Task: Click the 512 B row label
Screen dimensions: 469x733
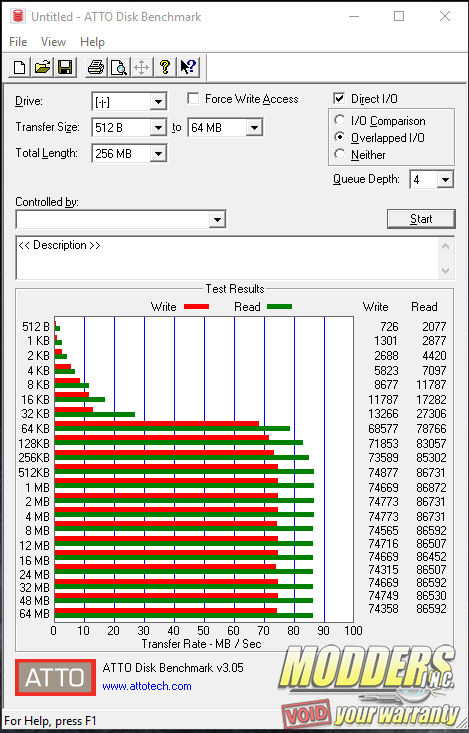Action: 36,327
